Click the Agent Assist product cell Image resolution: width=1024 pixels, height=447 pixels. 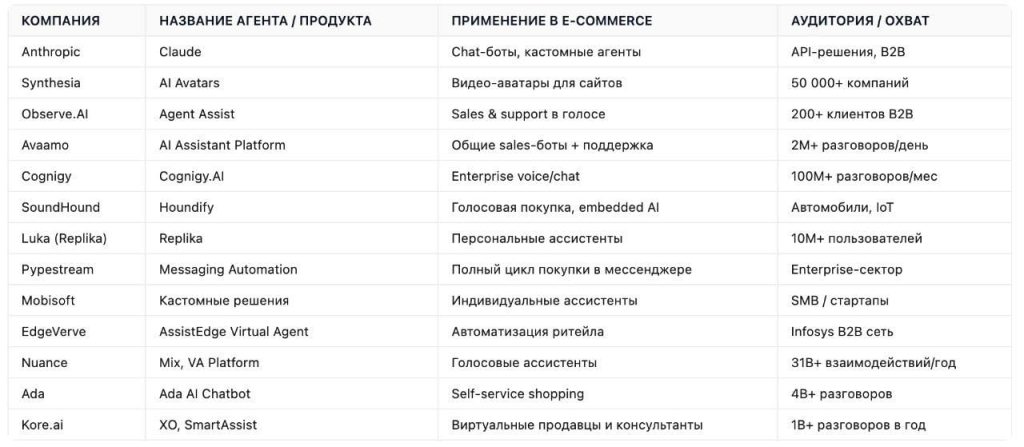197,114
